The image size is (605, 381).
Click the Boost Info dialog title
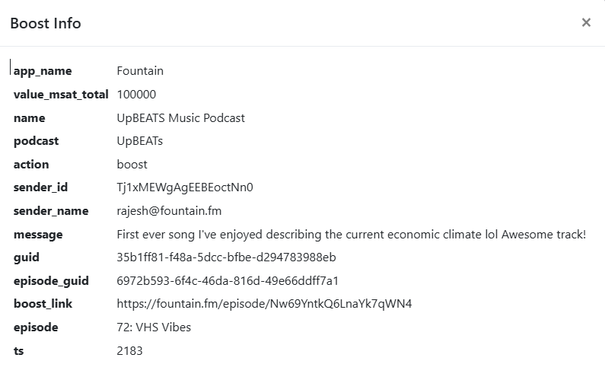tap(46, 24)
